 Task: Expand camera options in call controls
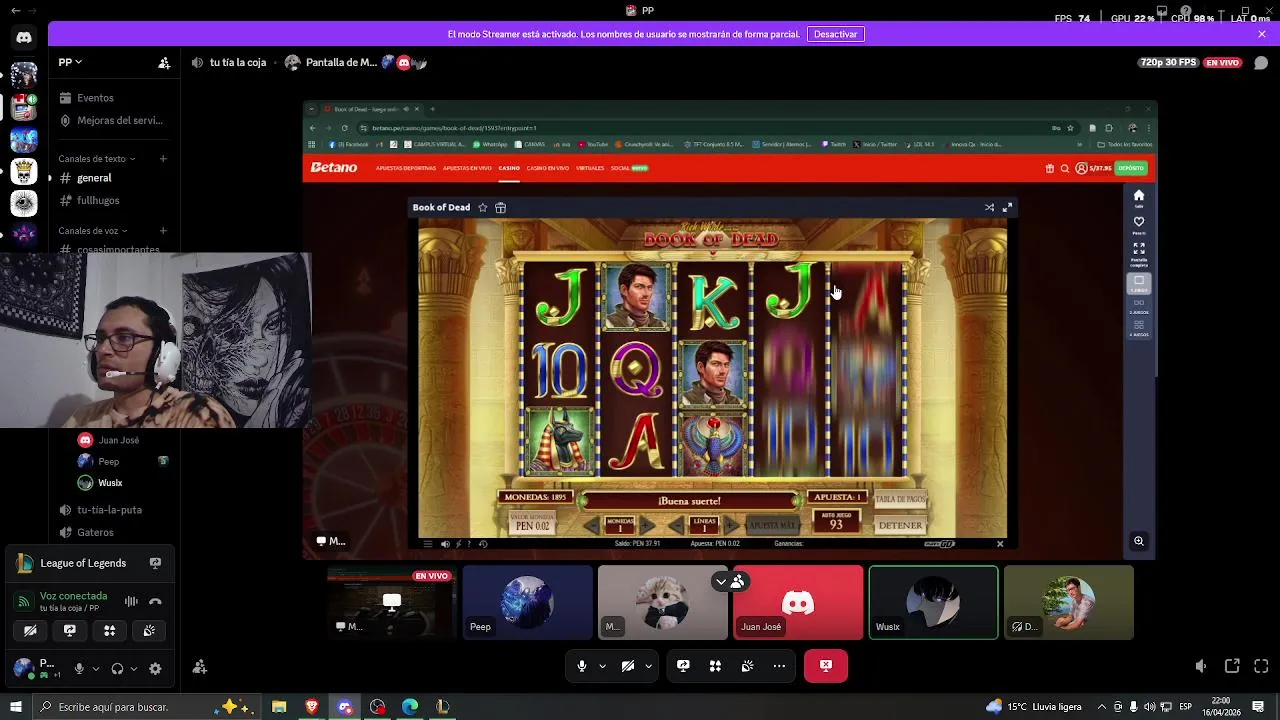coord(648,666)
